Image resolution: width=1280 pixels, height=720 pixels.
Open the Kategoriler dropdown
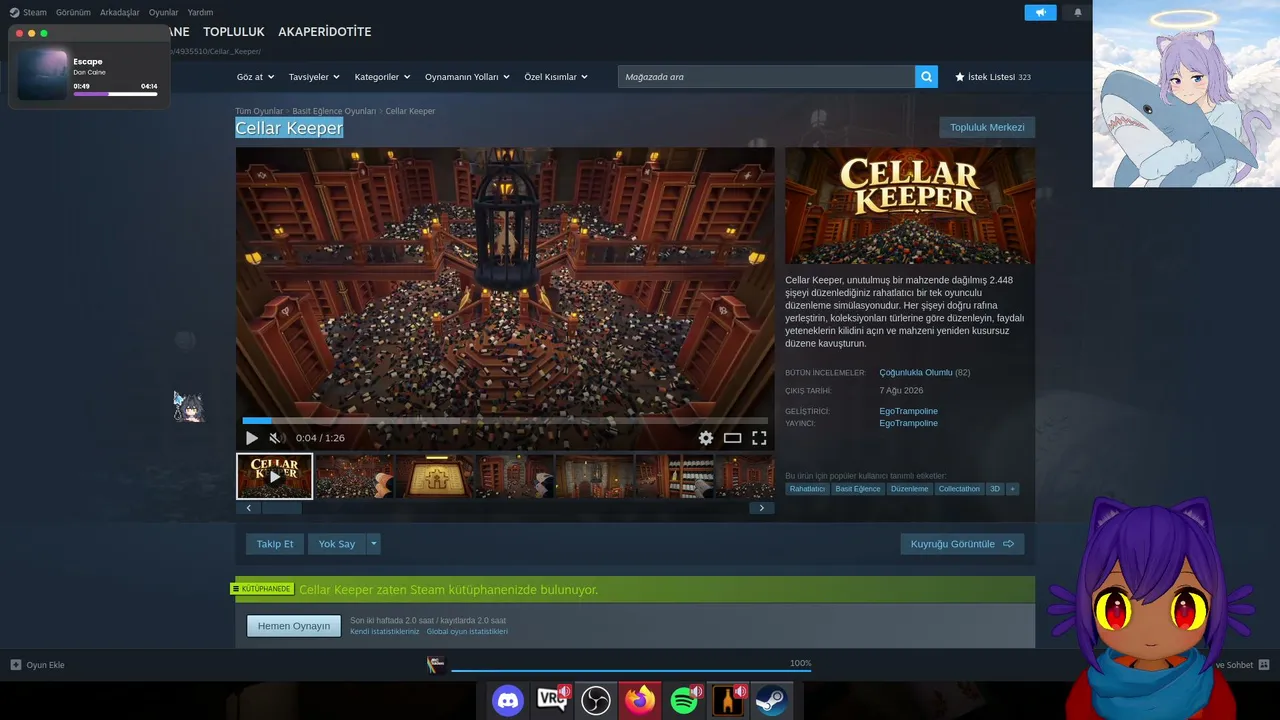pos(382,77)
